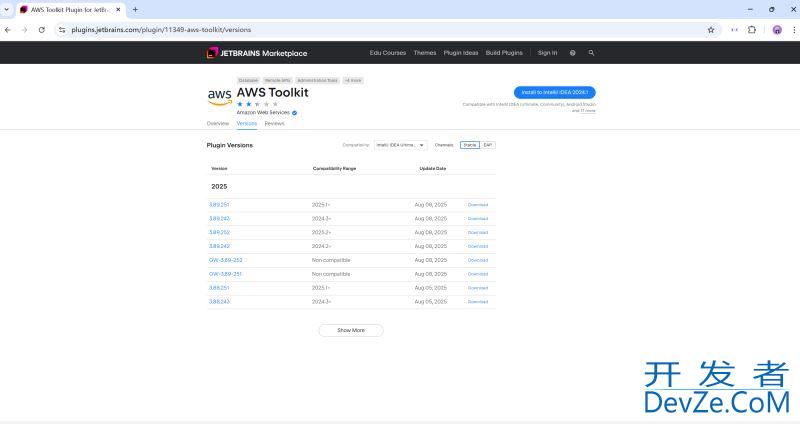Viewport: 800px width, 424px height.
Task: Open version 3.89.251 link
Action: (x=219, y=205)
